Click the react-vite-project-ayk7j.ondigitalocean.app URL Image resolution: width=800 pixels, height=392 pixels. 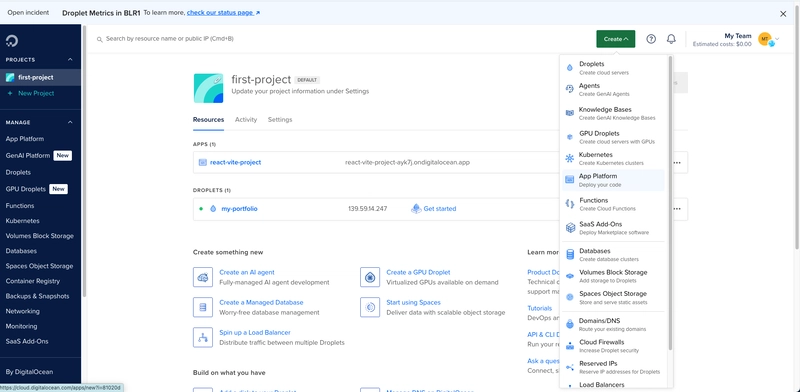(407, 162)
